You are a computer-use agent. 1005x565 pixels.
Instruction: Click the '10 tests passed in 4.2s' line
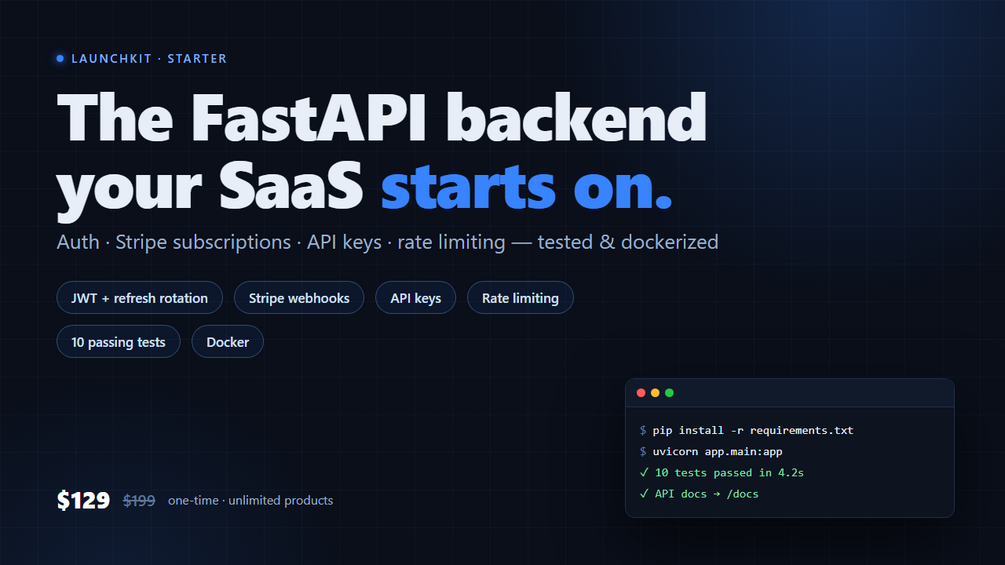coord(722,473)
